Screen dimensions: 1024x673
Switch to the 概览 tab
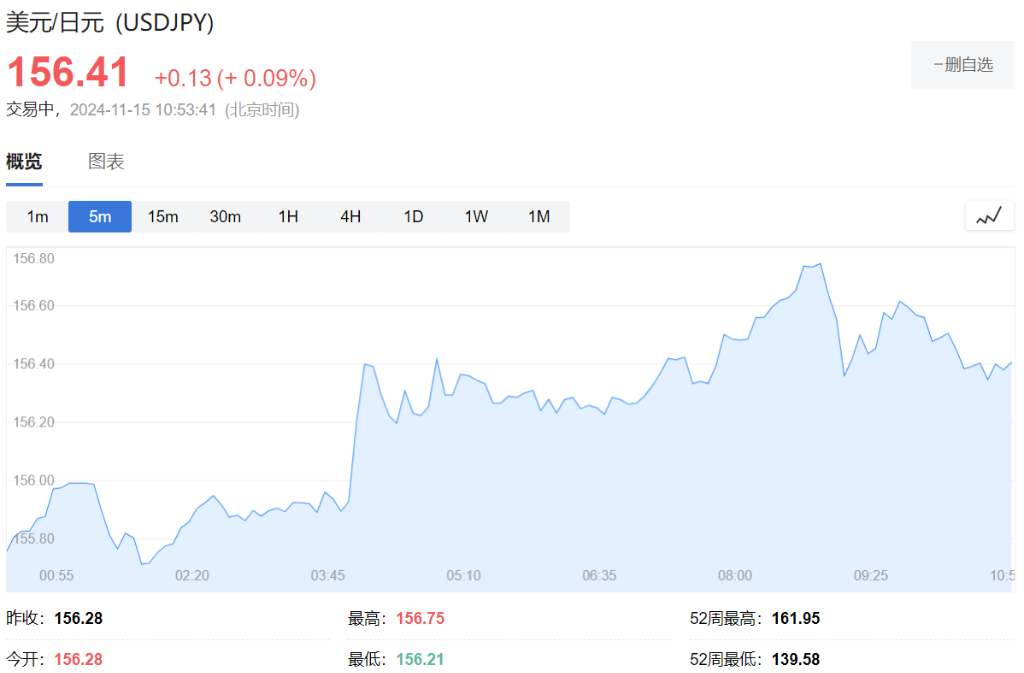[x=22, y=161]
